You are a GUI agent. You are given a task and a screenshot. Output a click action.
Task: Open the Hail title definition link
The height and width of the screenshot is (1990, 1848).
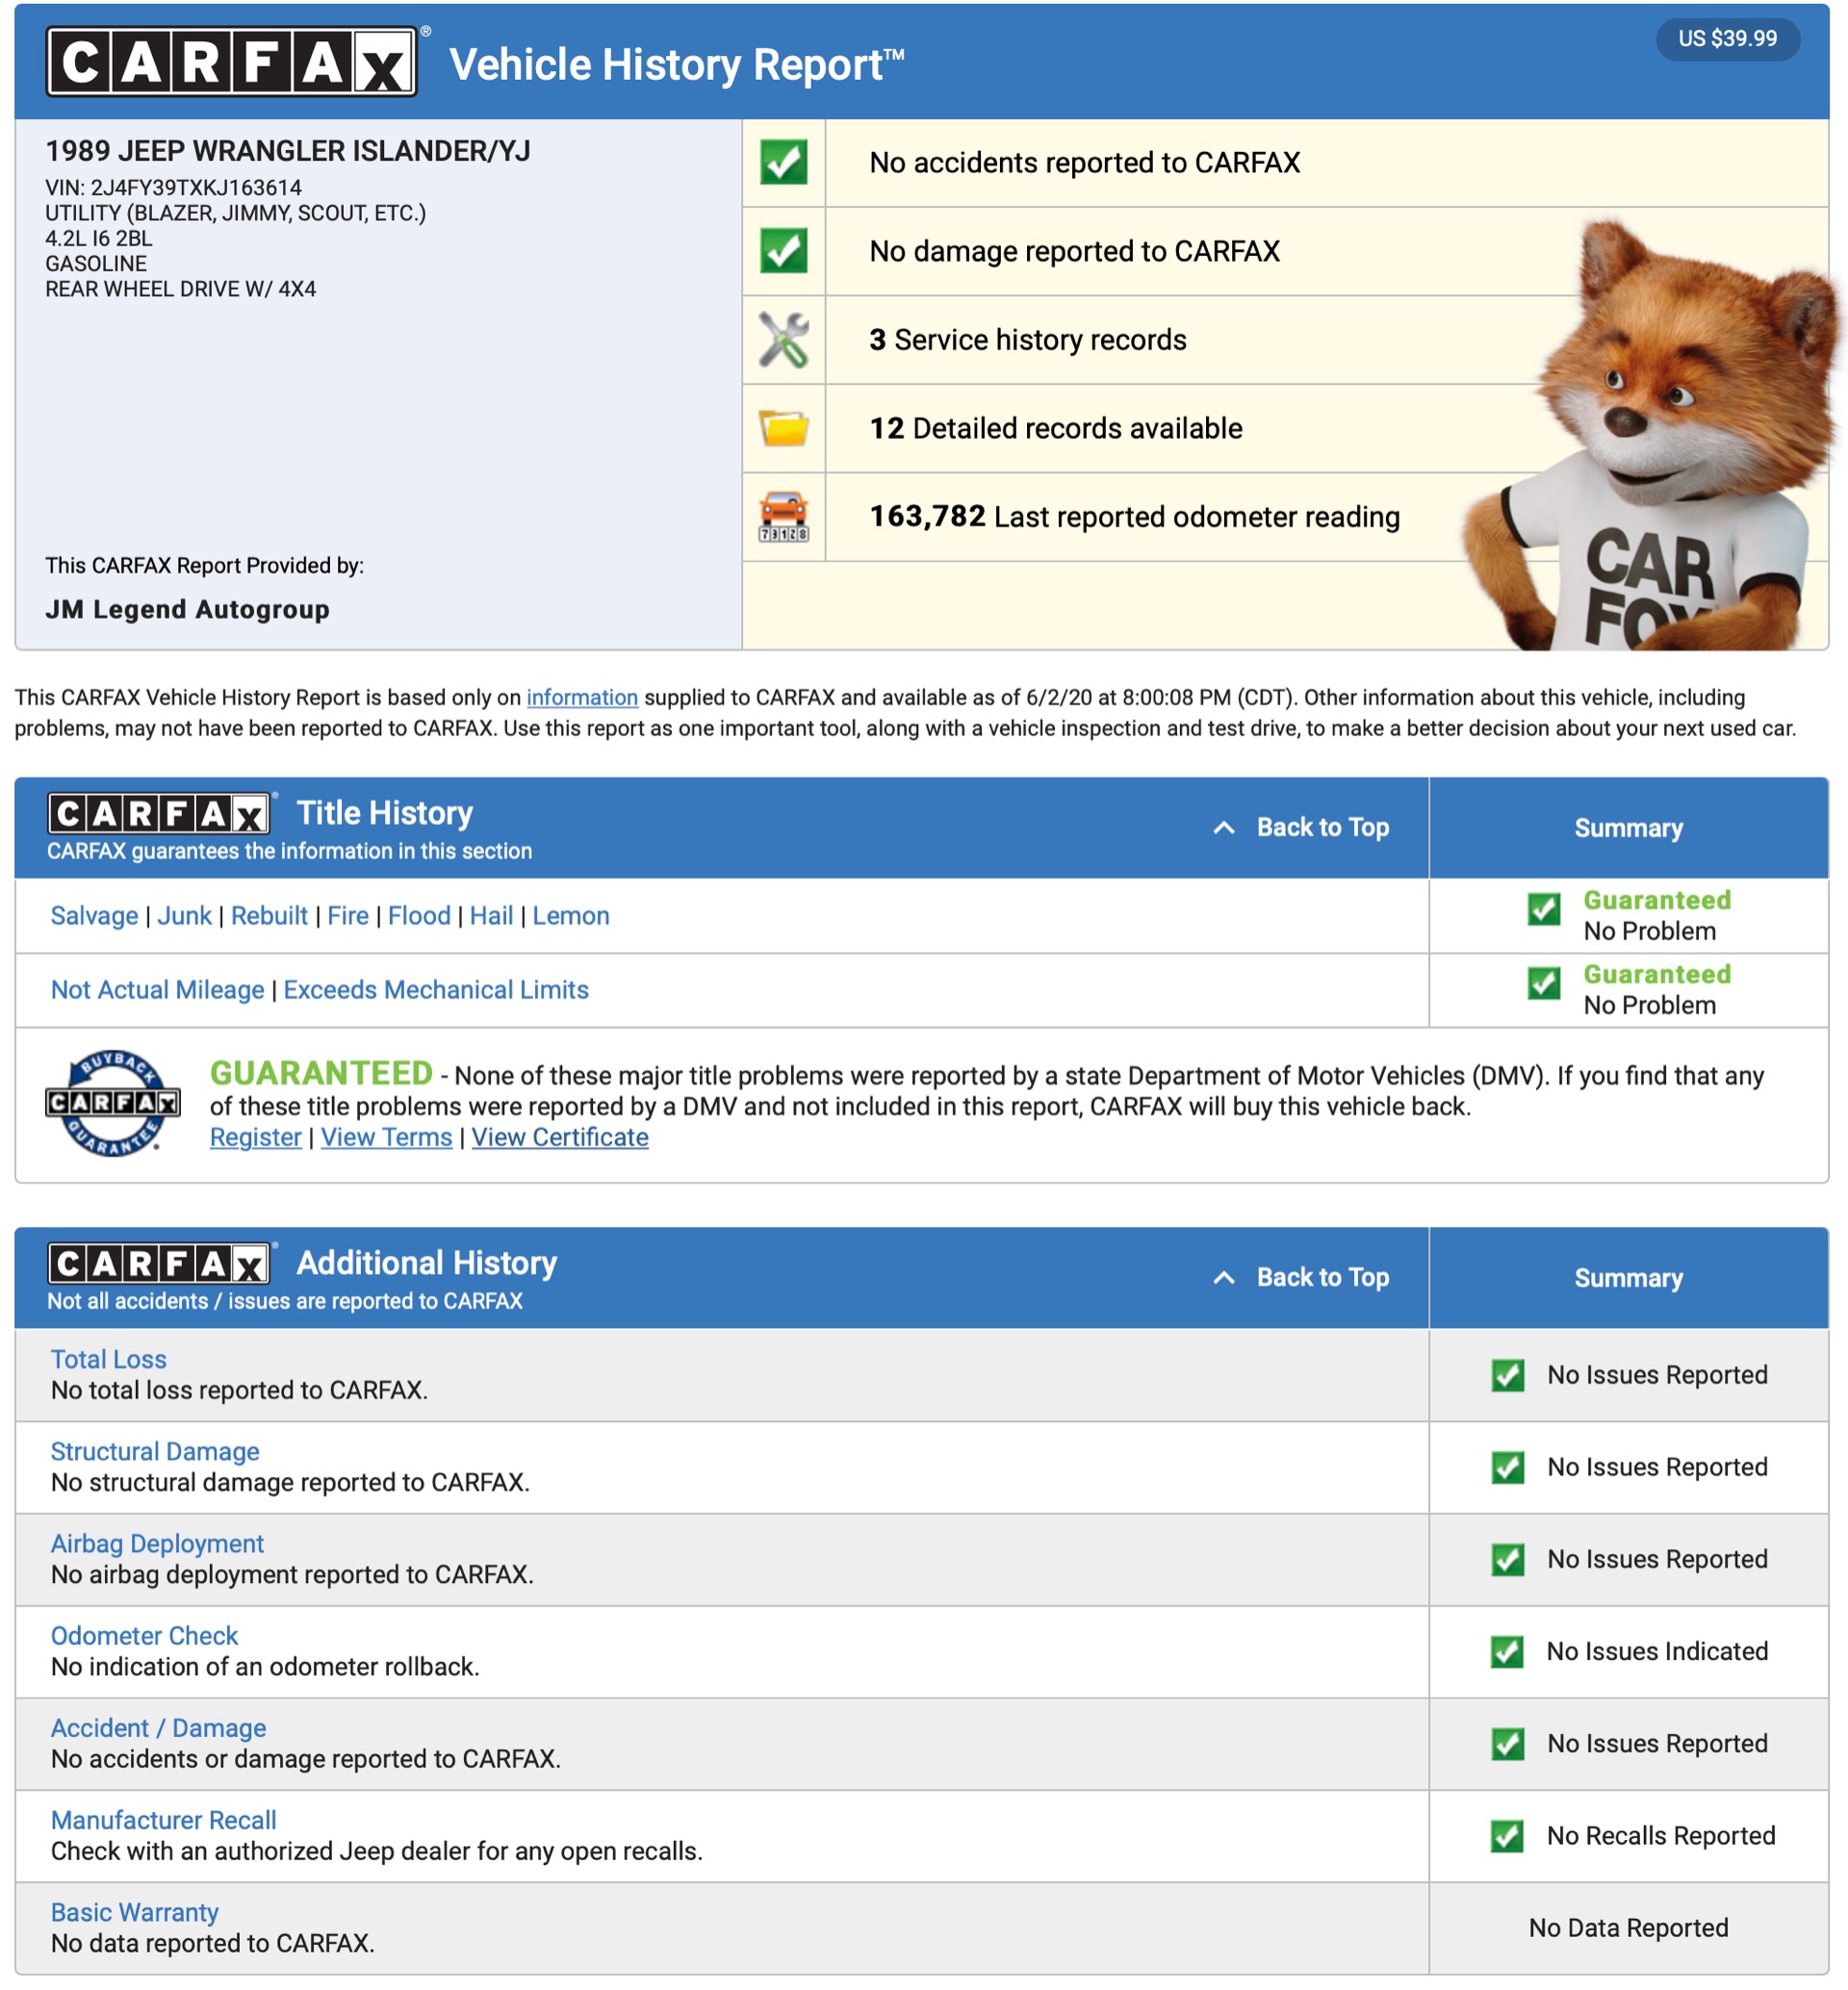pos(491,916)
